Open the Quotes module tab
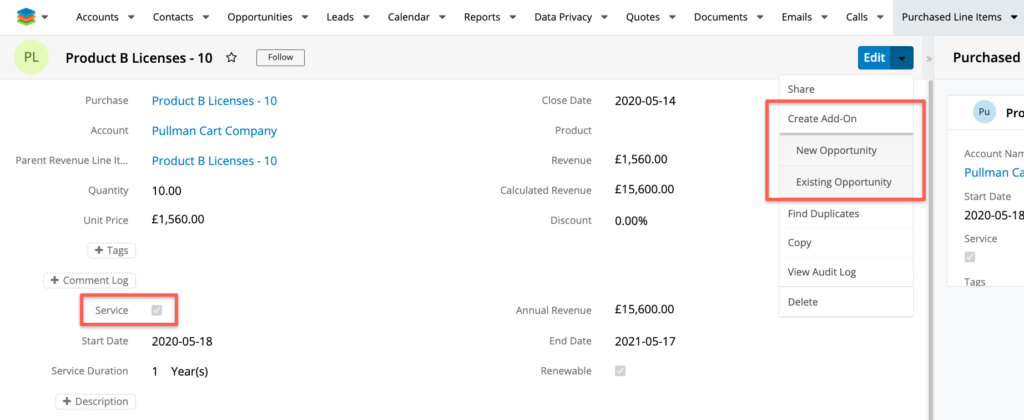 pyautogui.click(x=643, y=18)
